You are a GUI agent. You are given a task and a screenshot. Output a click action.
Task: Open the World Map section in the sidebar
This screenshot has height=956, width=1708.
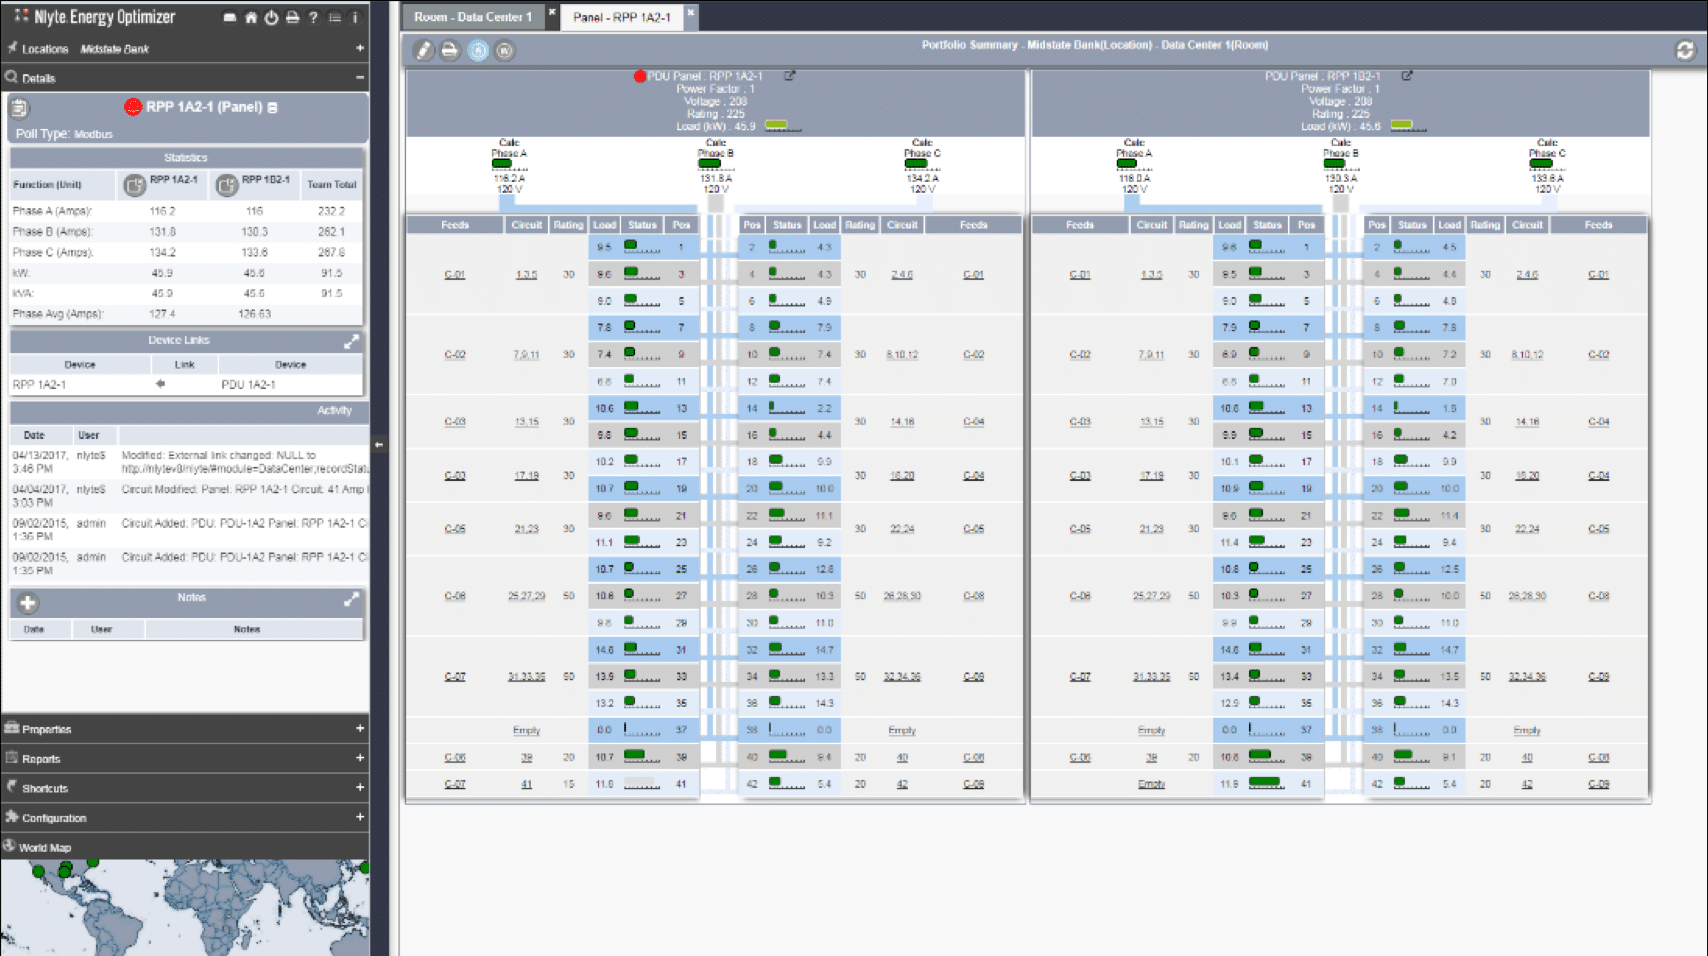pyautogui.click(x=45, y=847)
